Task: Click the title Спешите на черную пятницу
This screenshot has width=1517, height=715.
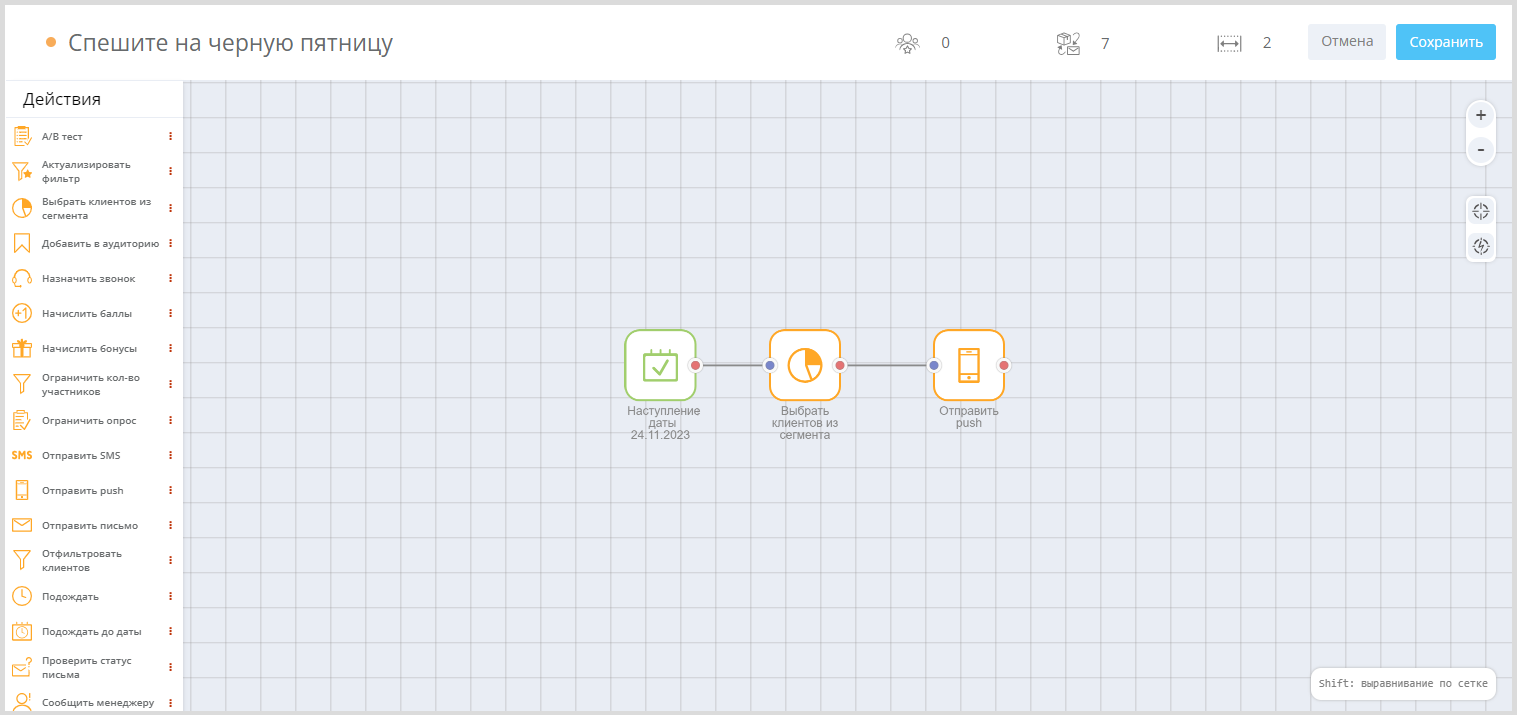Action: [x=230, y=43]
